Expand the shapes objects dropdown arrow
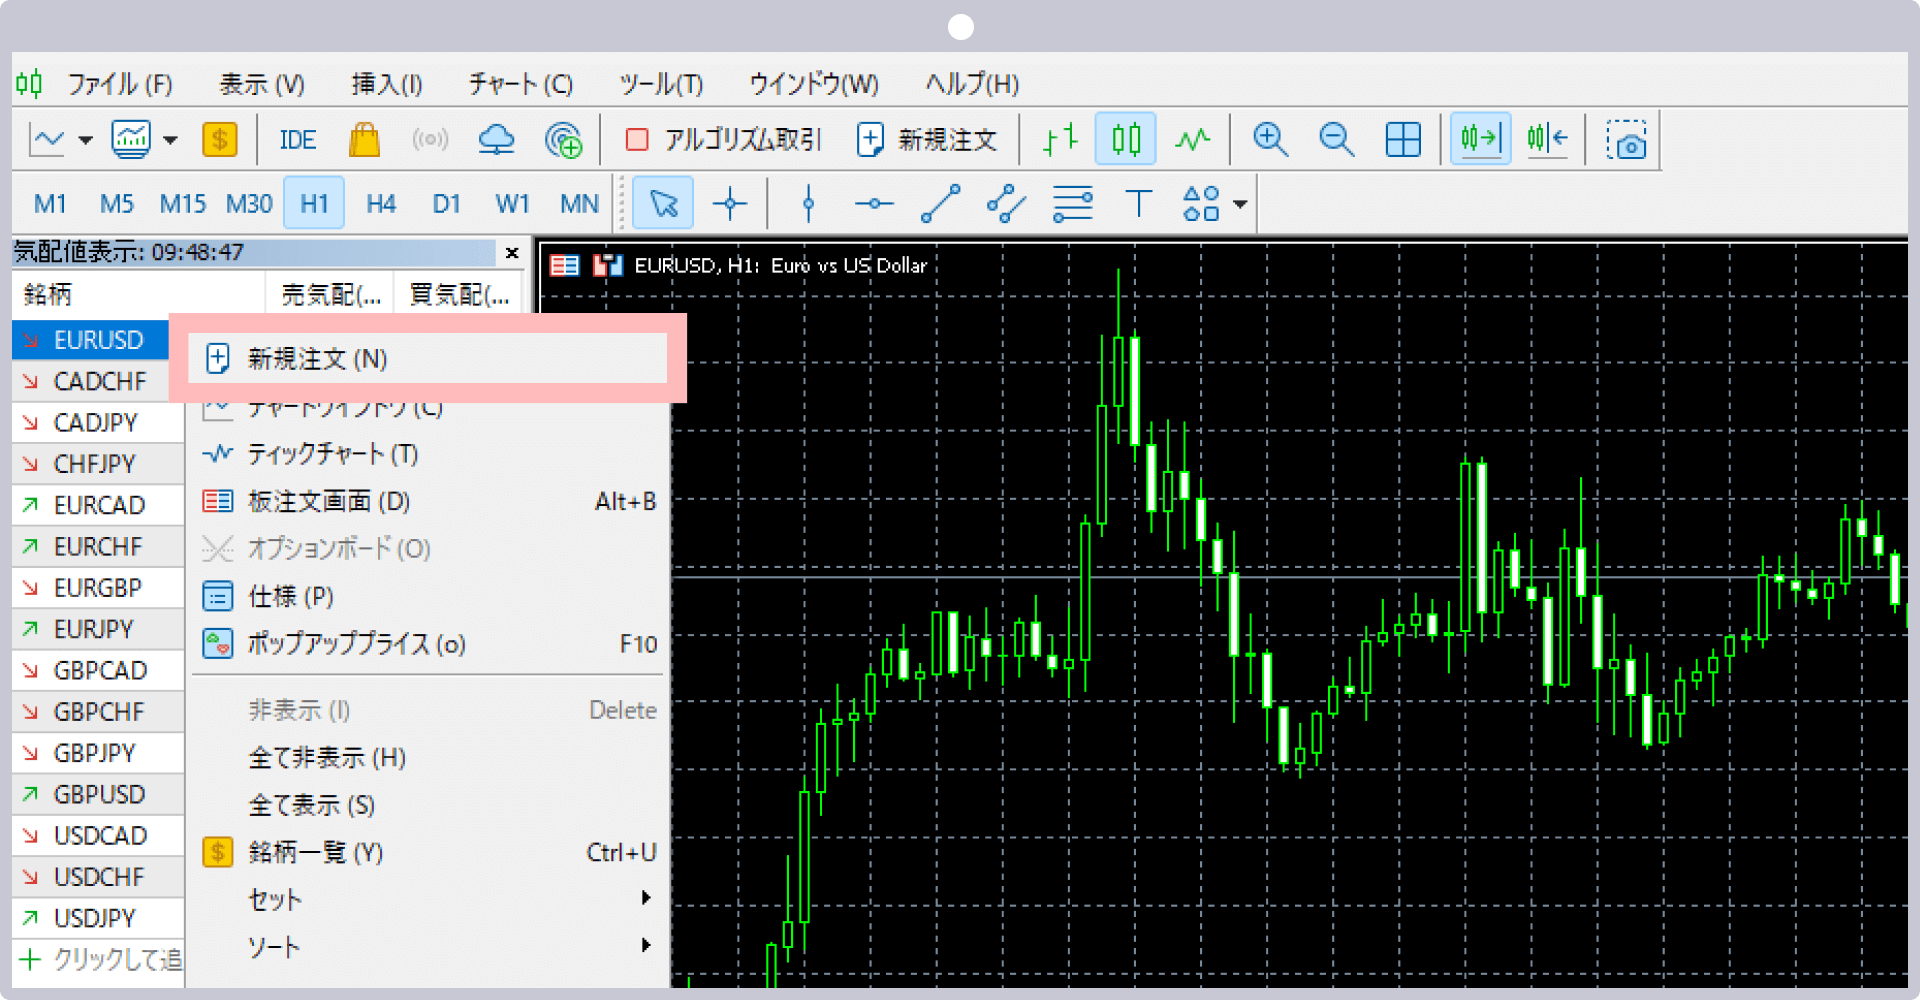1920x1000 pixels. 1240,204
